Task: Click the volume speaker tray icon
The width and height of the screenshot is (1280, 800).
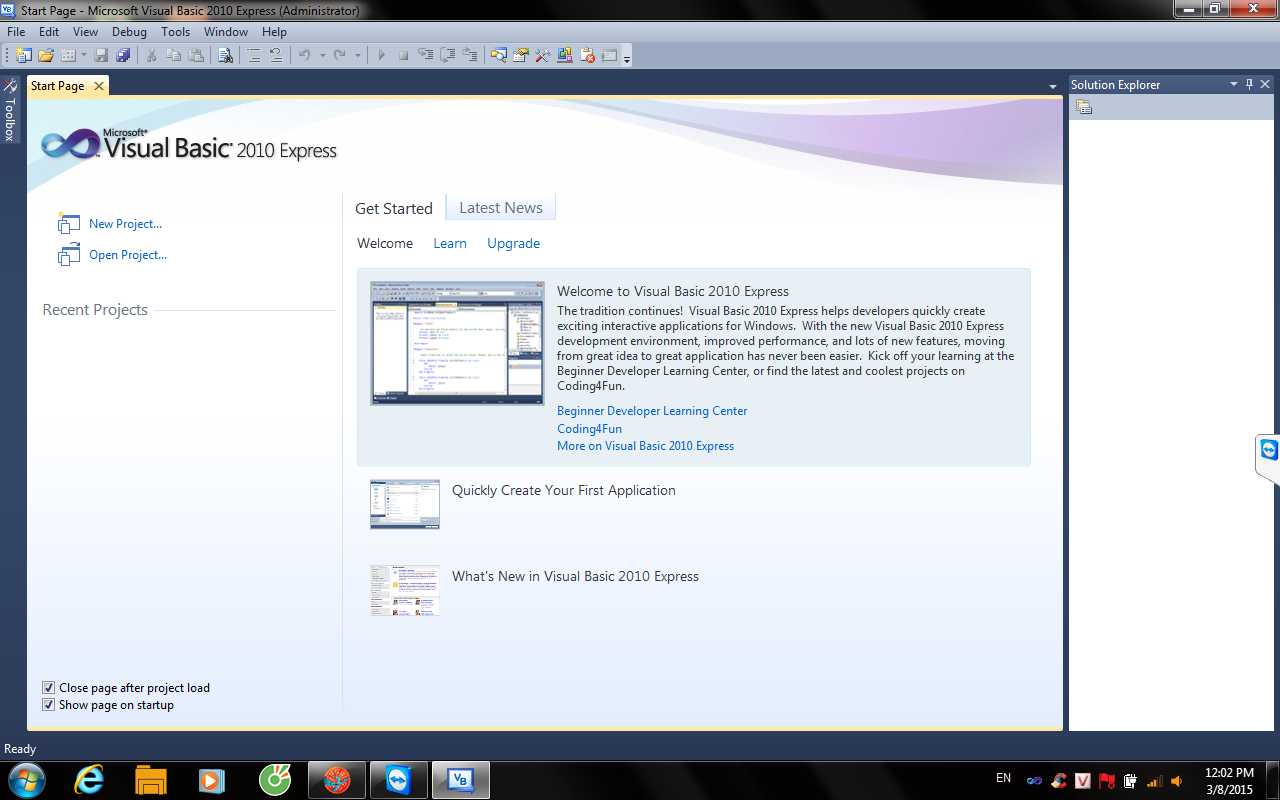Action: pos(1177,781)
